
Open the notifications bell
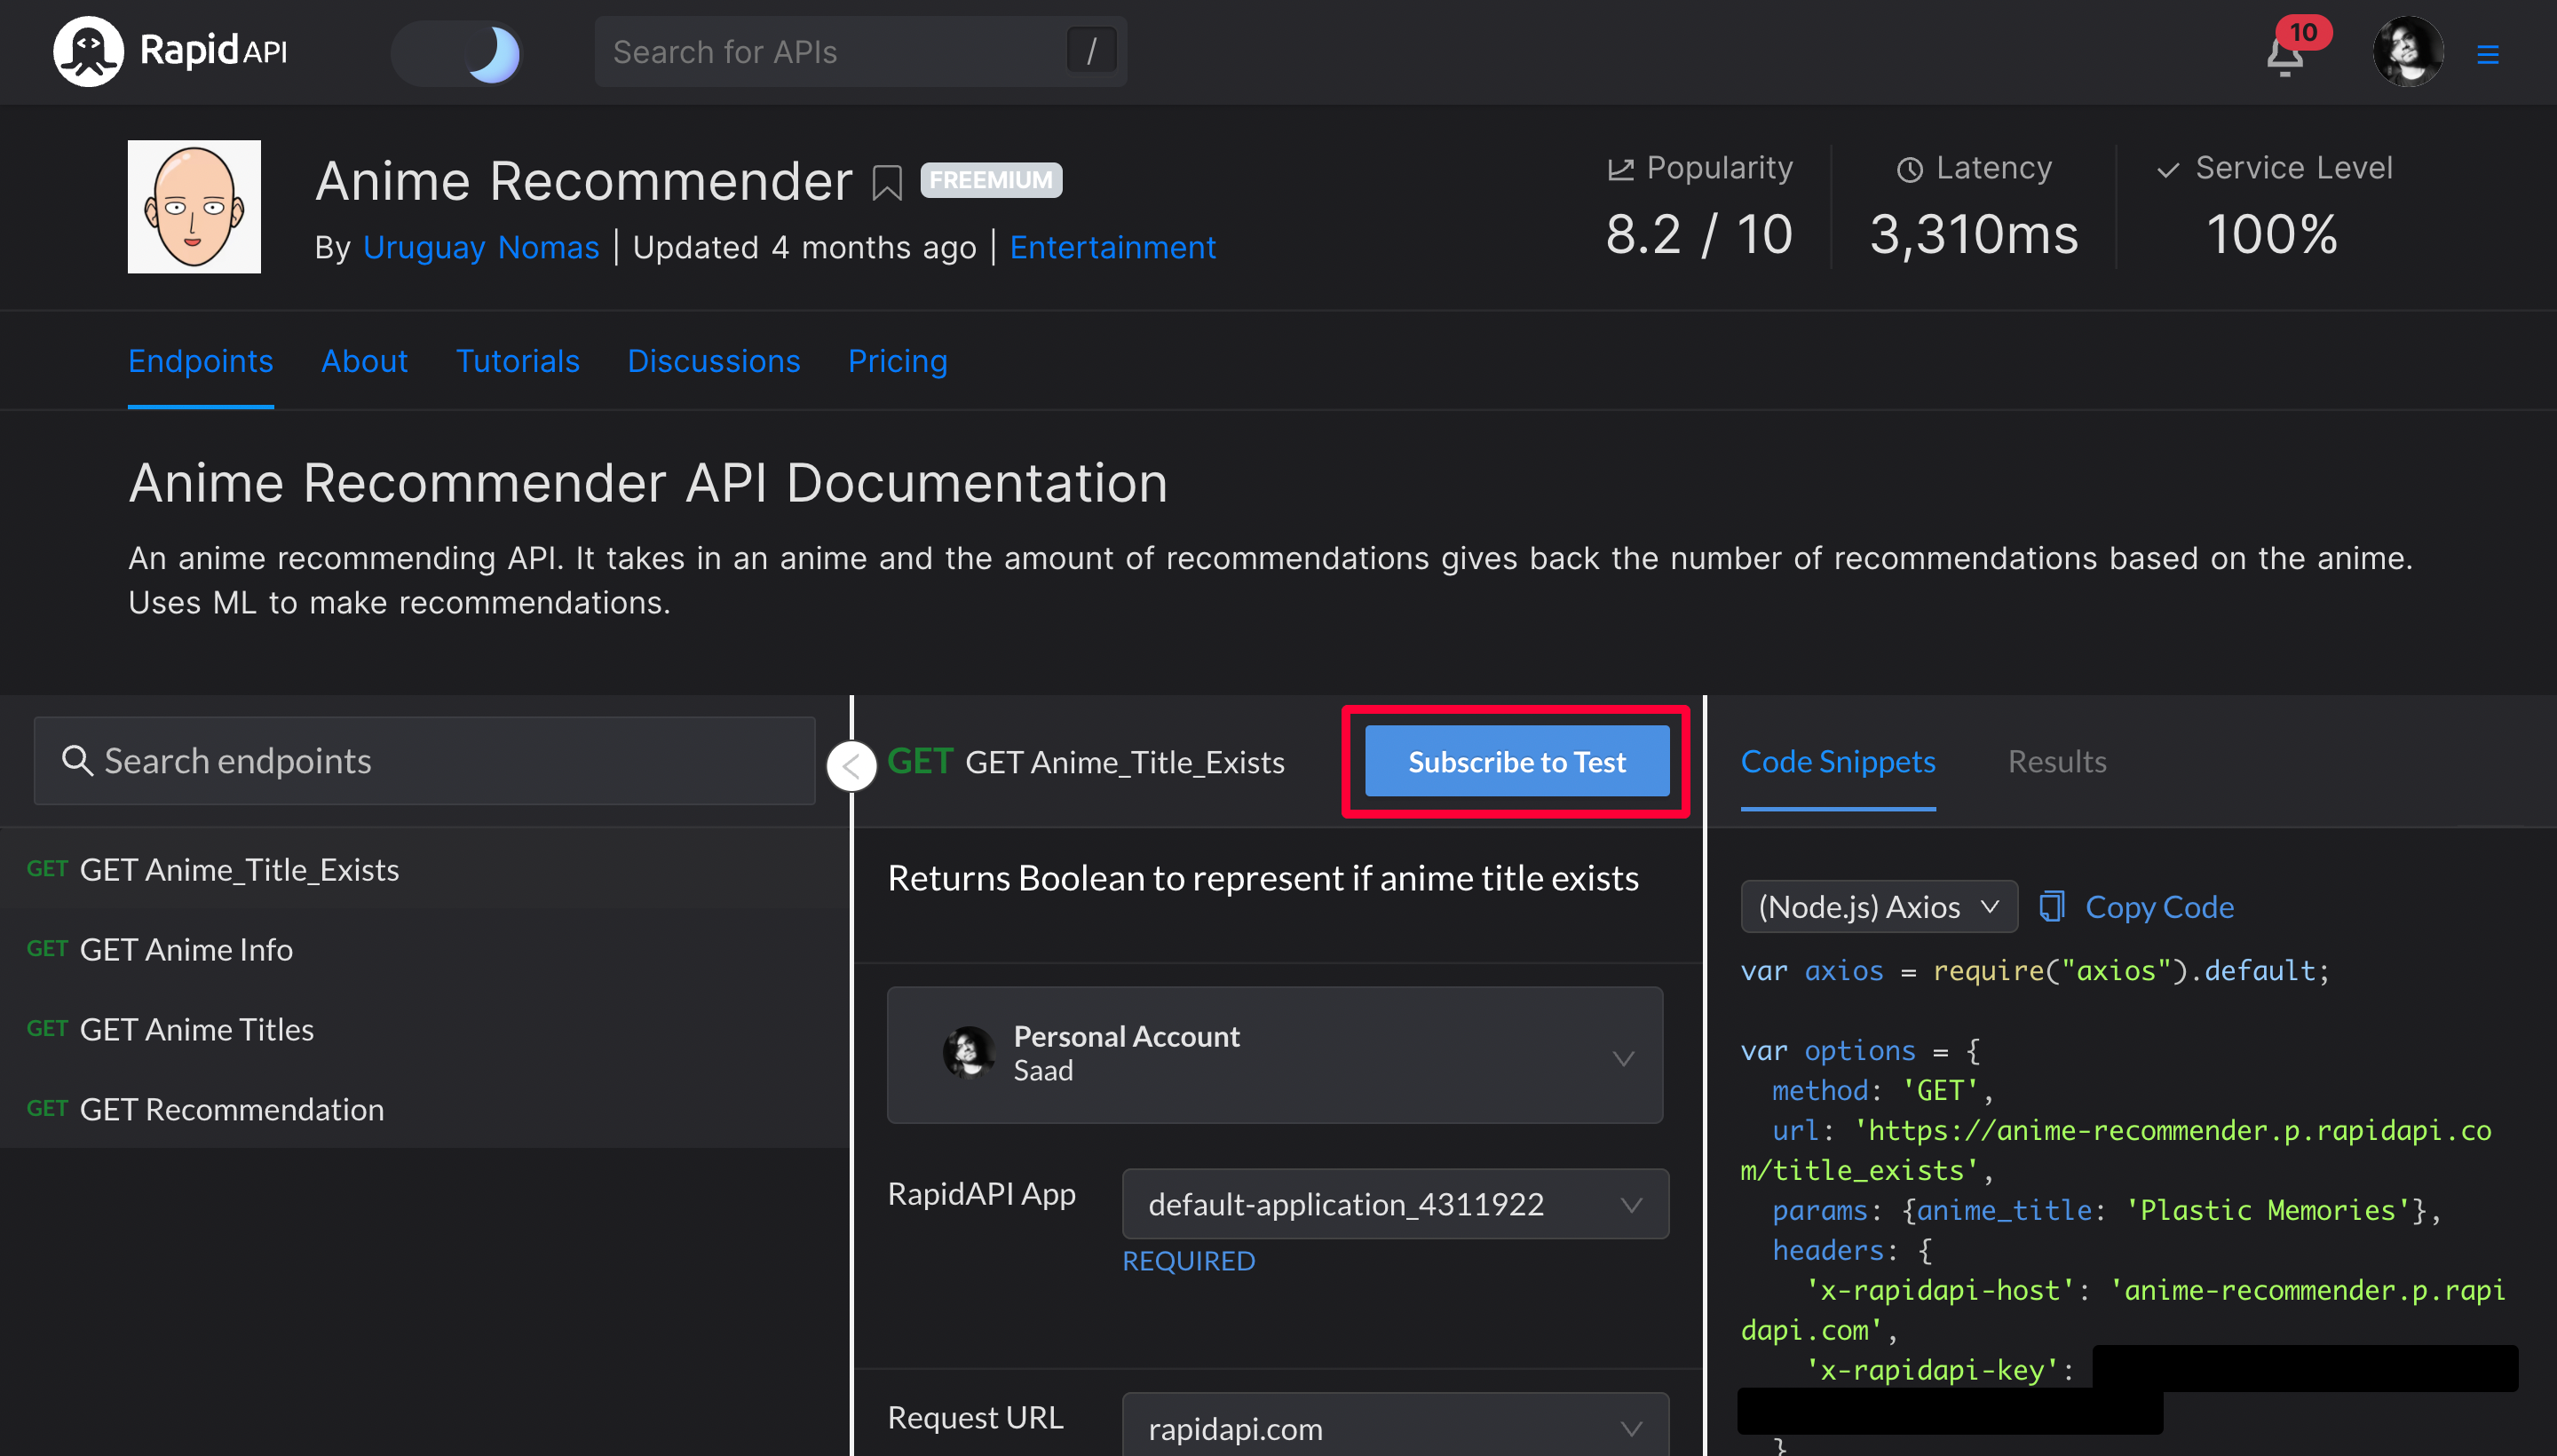coord(2284,58)
